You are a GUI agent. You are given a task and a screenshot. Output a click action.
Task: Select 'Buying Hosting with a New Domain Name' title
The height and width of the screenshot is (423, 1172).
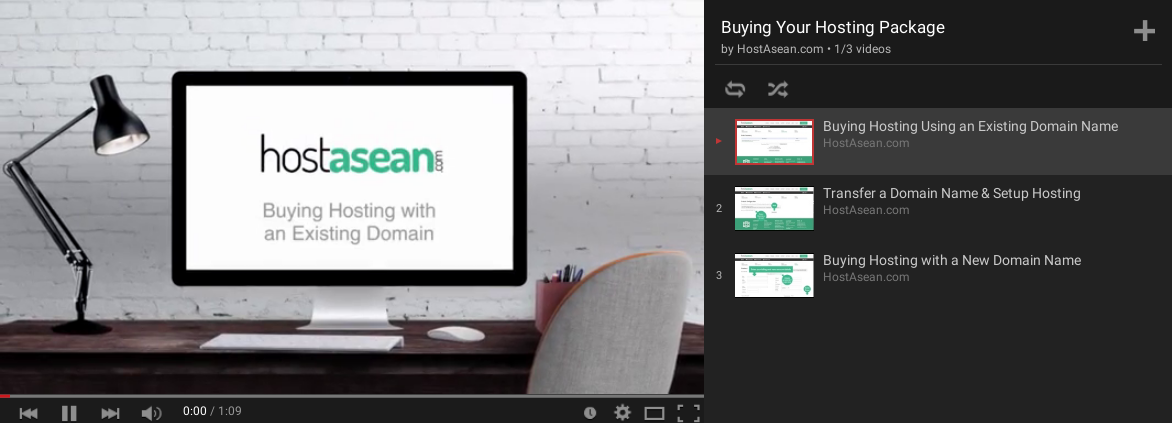[x=952, y=260]
